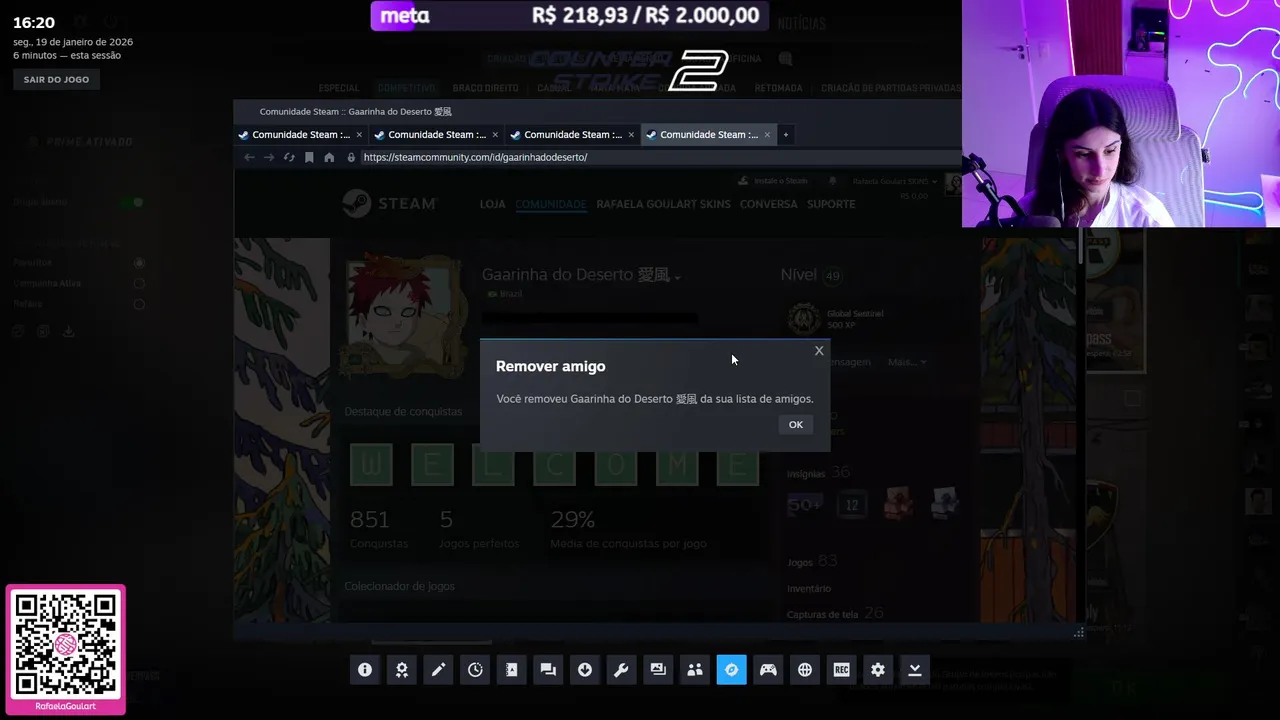
Task: Toggle the highlighted web browser compass icon
Action: tap(731, 670)
